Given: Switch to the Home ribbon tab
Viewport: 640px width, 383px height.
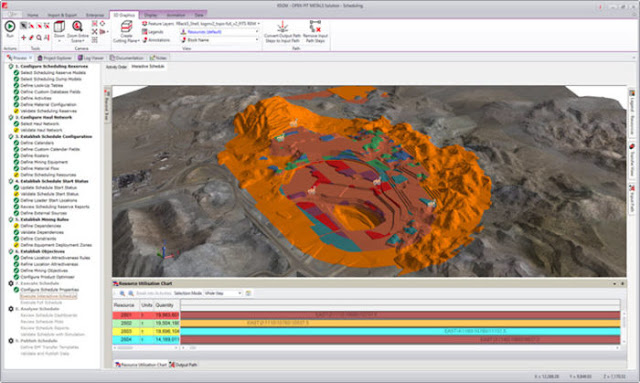Looking at the screenshot, I should 33,15.
